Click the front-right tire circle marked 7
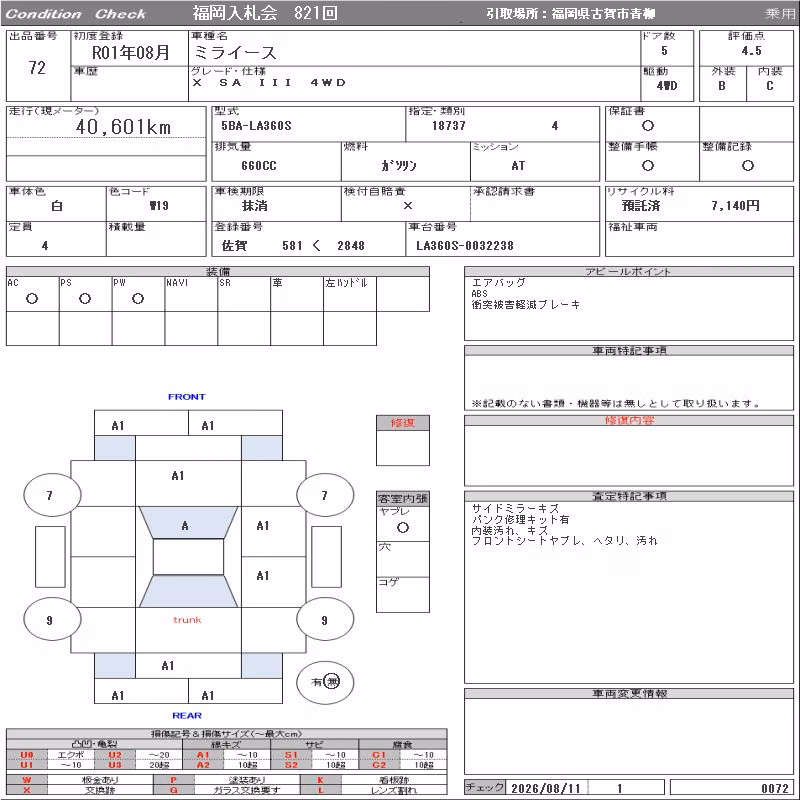The height and width of the screenshot is (800, 800). coord(325,494)
